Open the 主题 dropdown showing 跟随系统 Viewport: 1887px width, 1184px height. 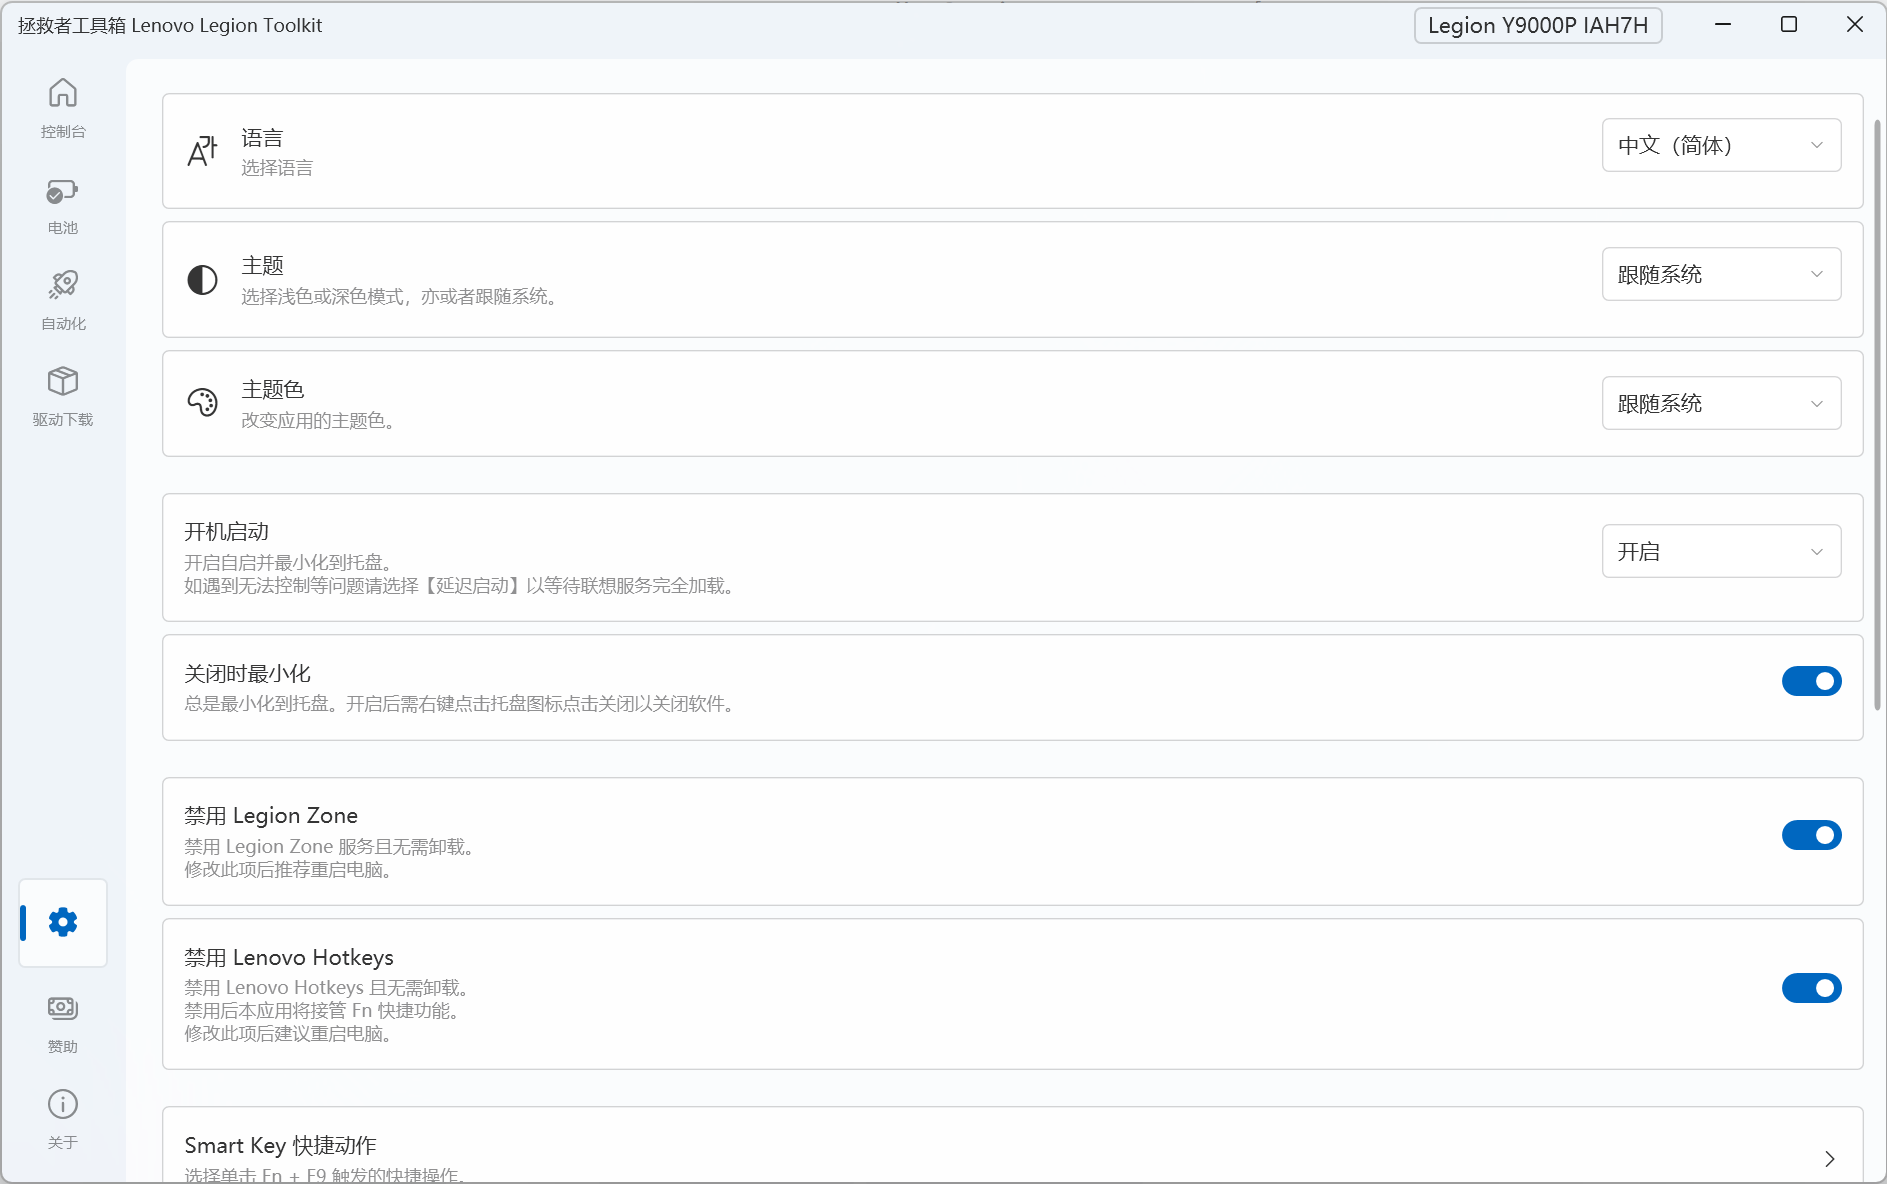tap(1721, 274)
